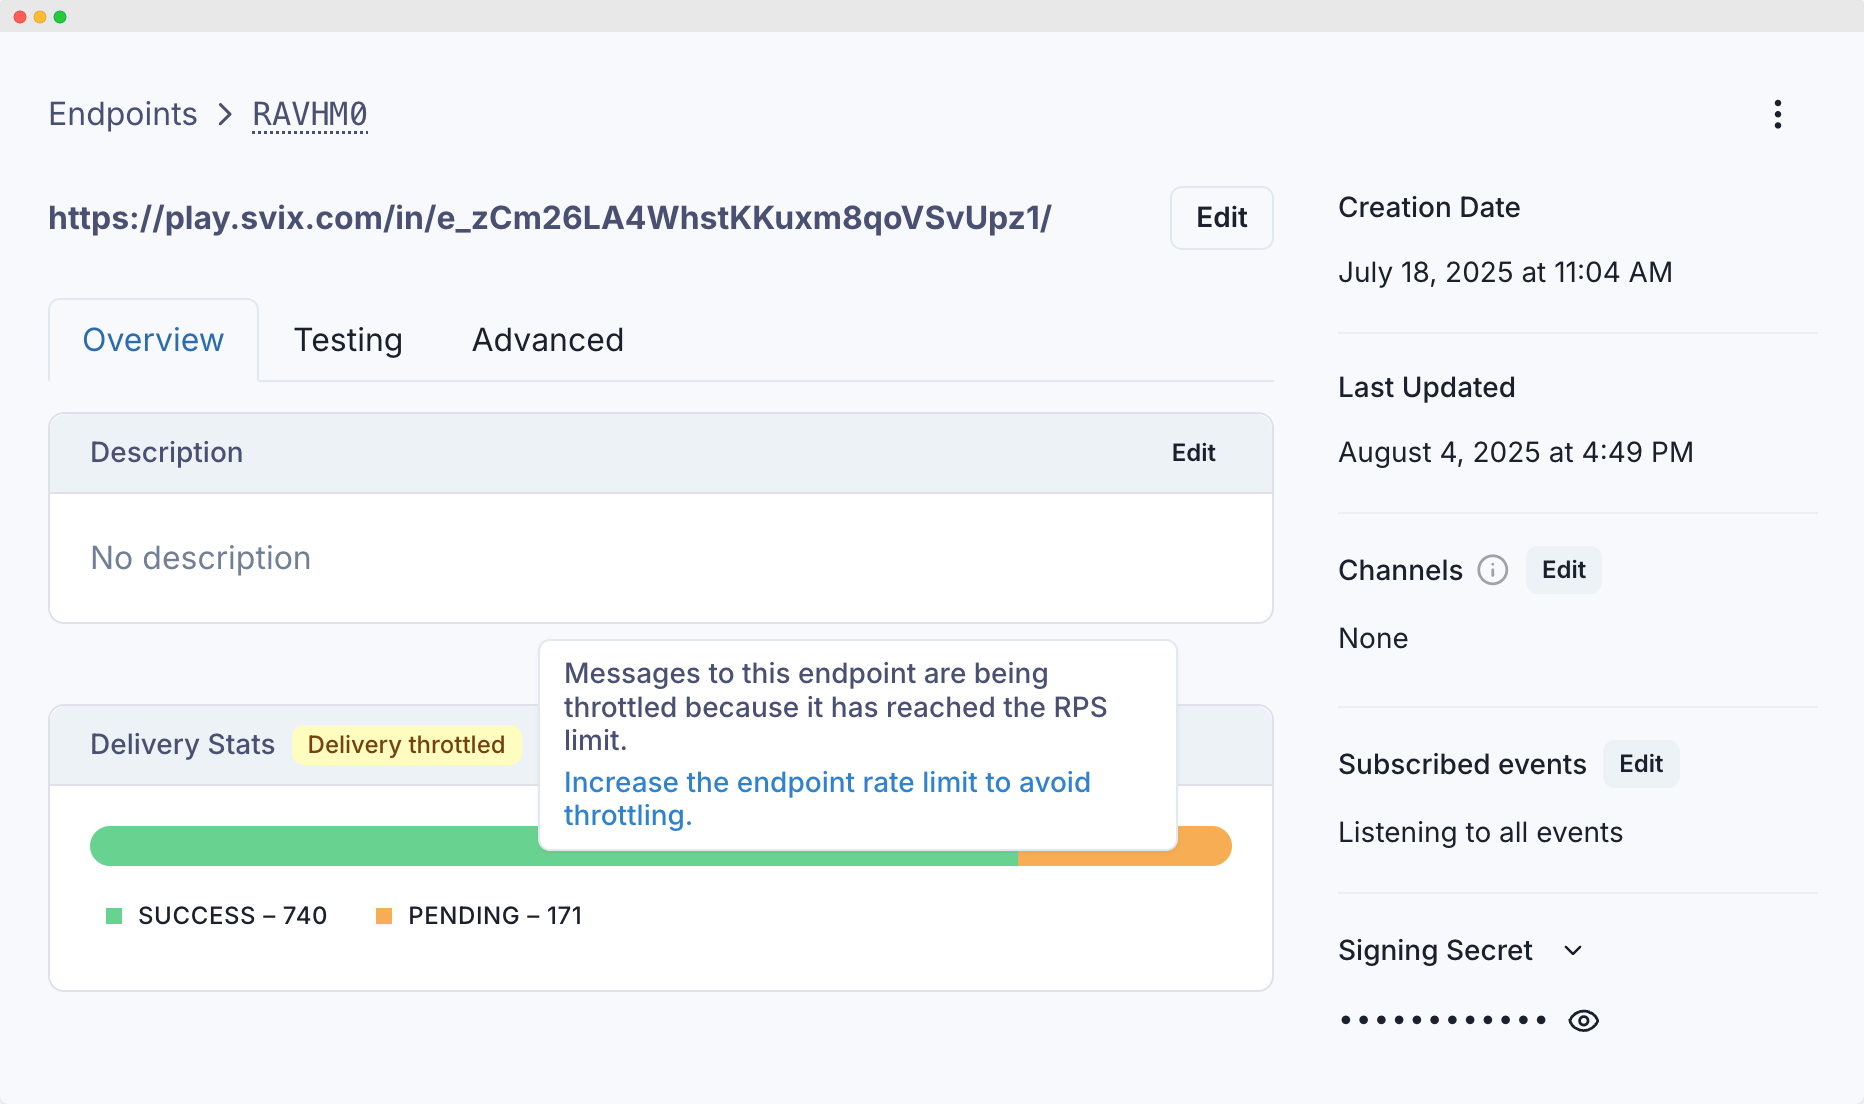The width and height of the screenshot is (1864, 1104).
Task: Click the orange PENDING legend square
Action: pos(384,916)
